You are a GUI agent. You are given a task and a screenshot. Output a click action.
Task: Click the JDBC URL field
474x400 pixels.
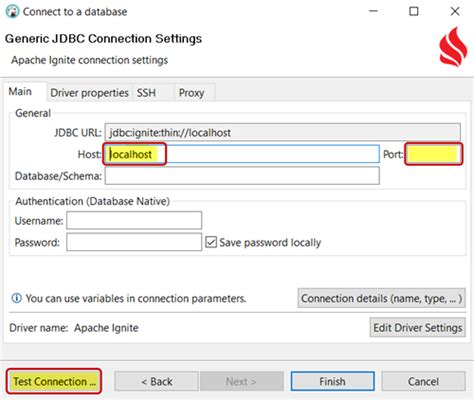(x=283, y=132)
